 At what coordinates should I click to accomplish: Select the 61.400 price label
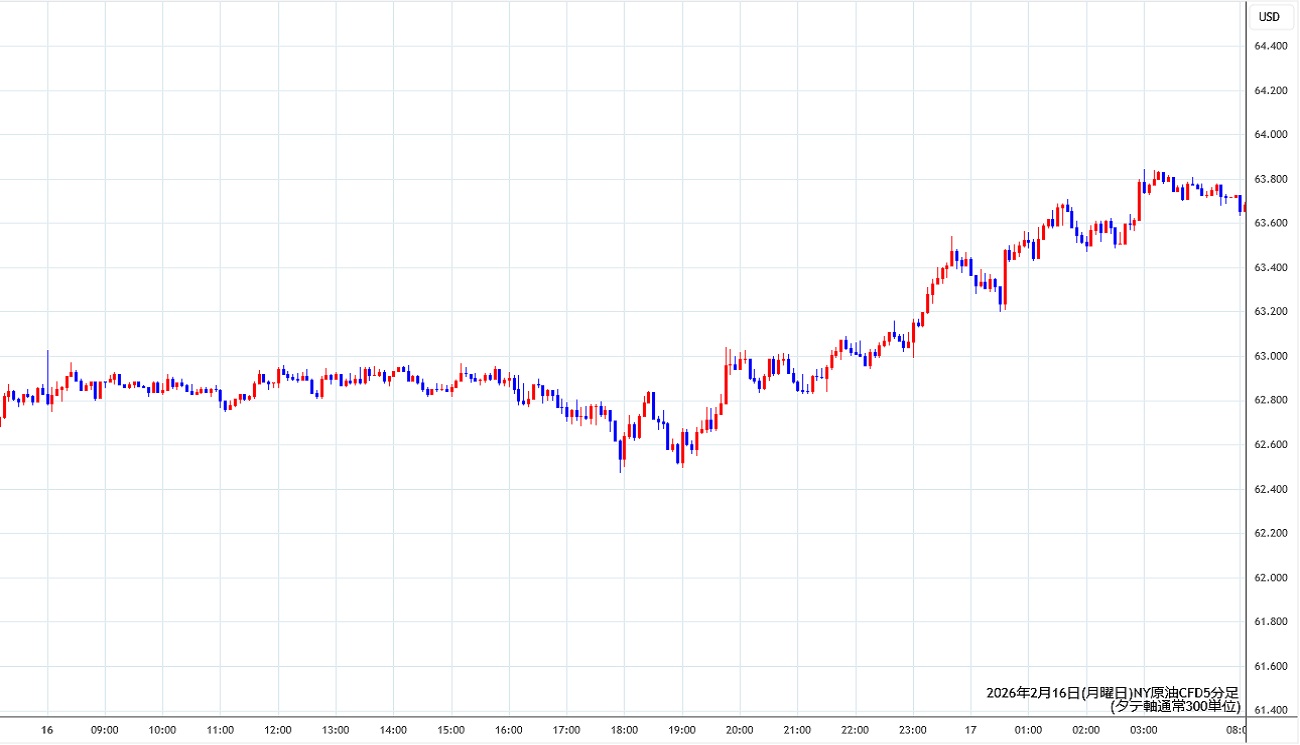(1270, 711)
